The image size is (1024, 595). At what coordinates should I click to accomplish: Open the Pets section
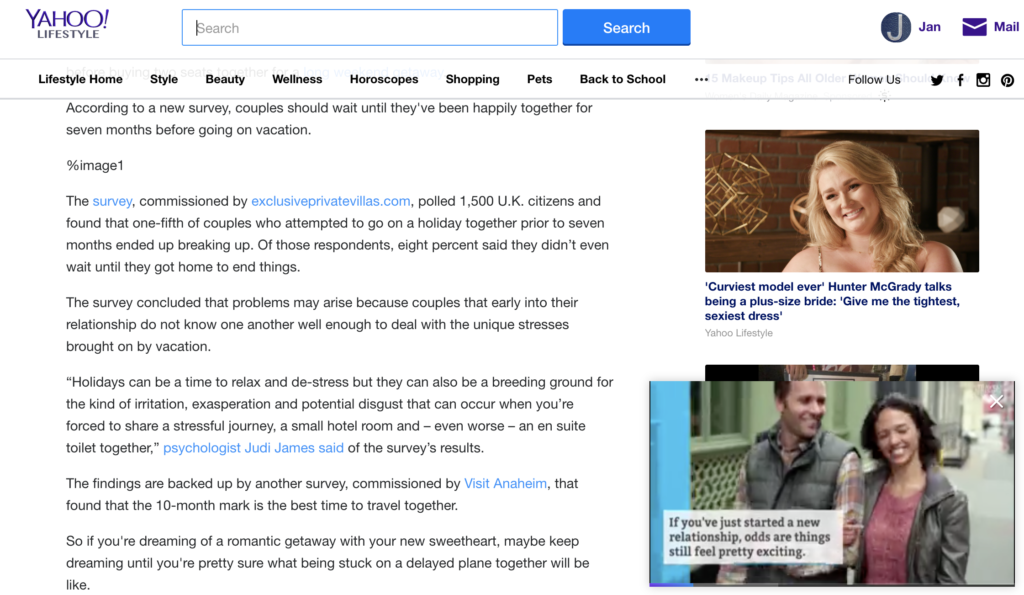[x=539, y=79]
